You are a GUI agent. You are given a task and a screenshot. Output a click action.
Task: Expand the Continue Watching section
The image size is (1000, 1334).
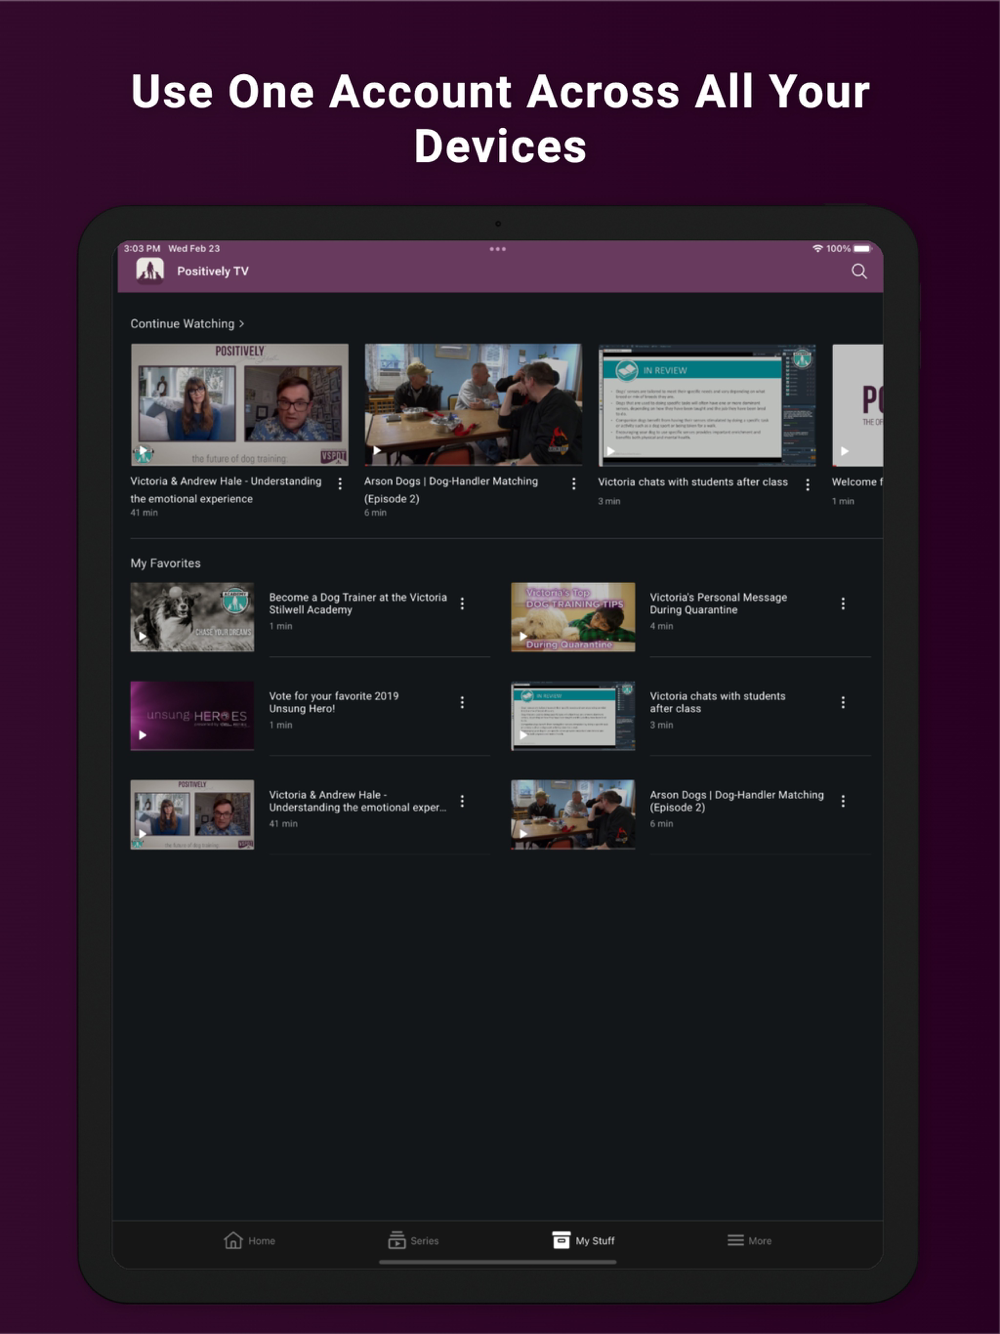187,323
